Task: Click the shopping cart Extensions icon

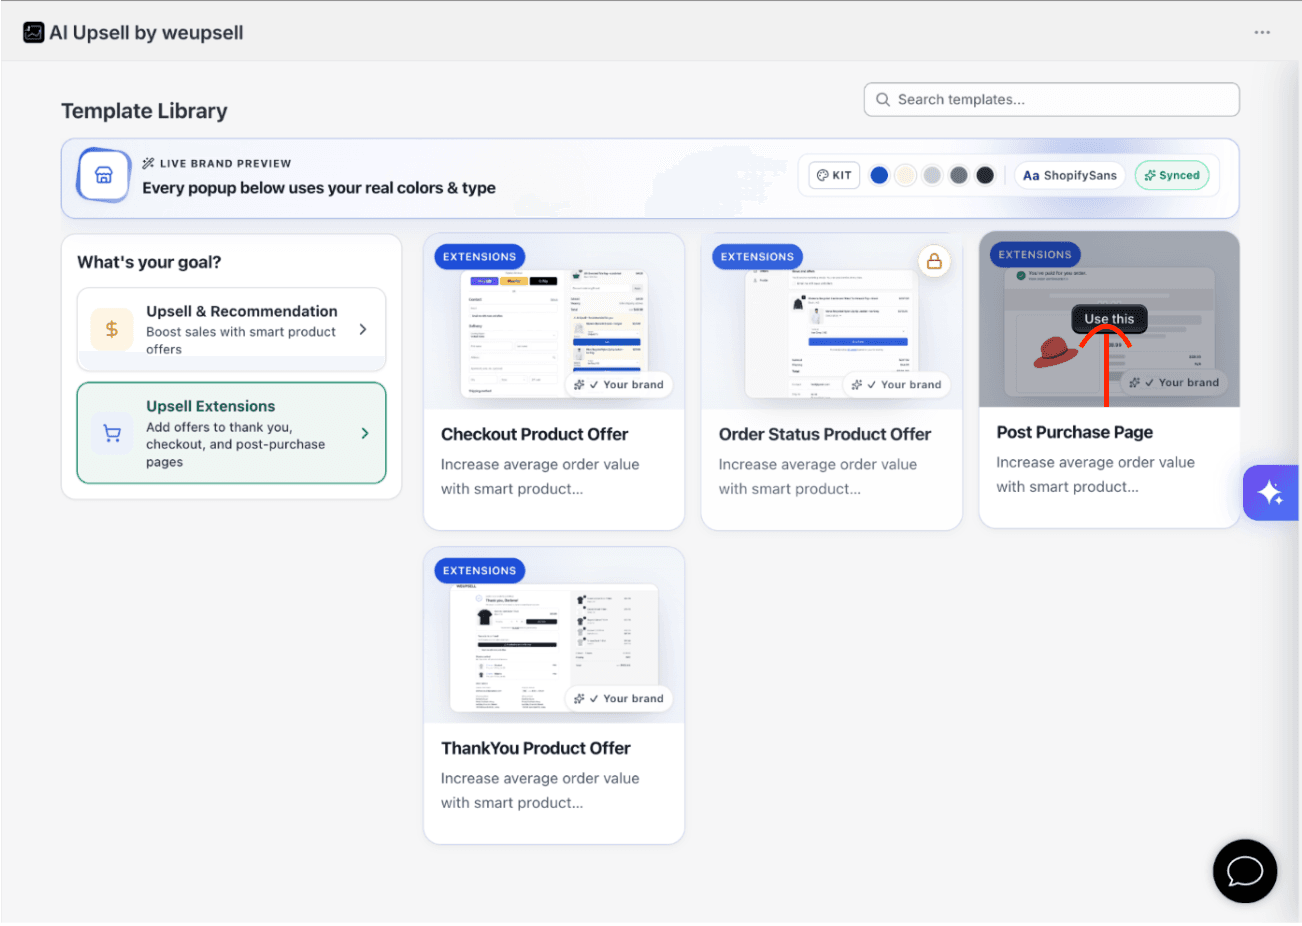Action: tap(112, 433)
